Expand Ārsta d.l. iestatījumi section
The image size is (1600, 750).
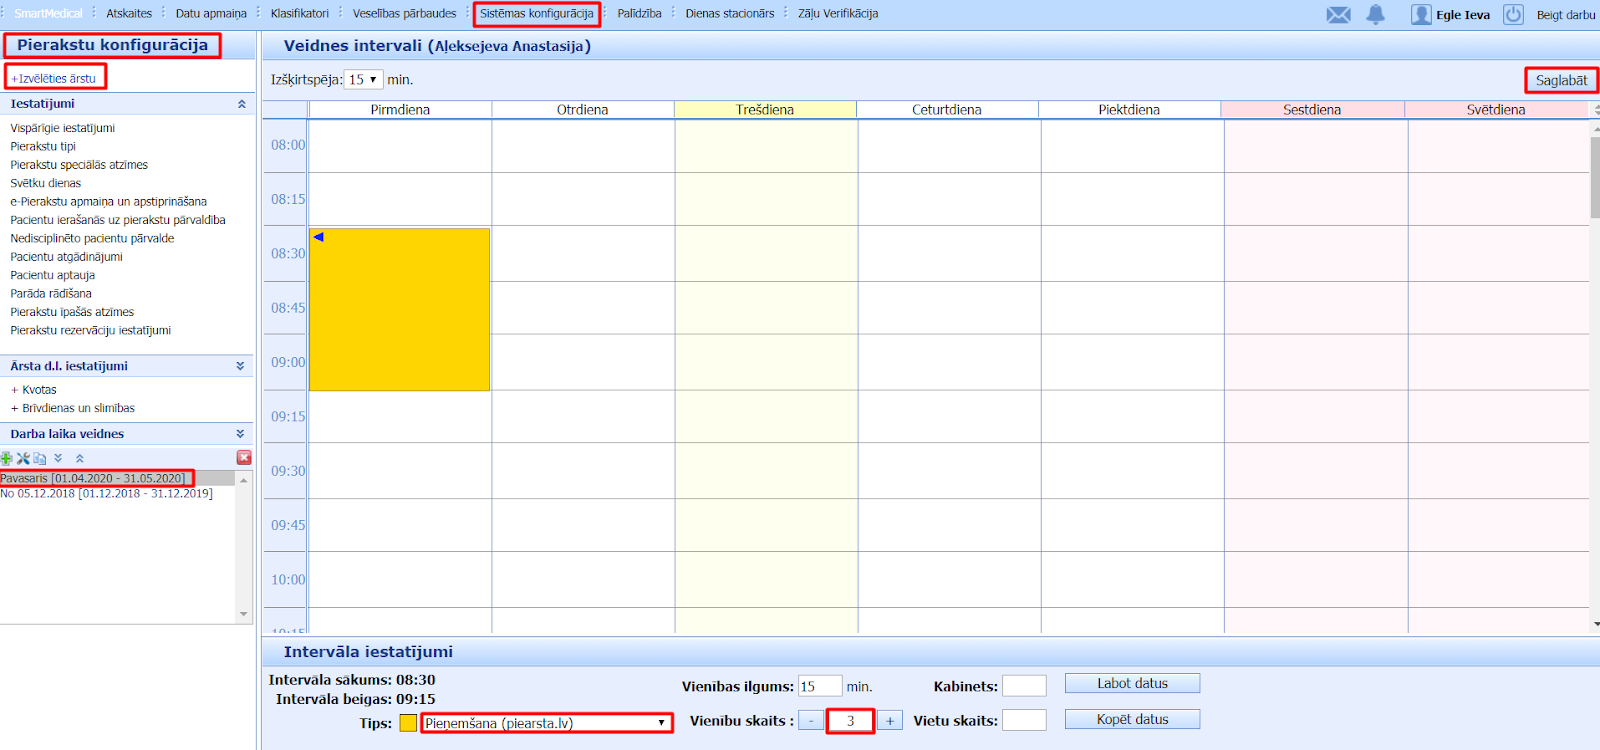pos(240,366)
